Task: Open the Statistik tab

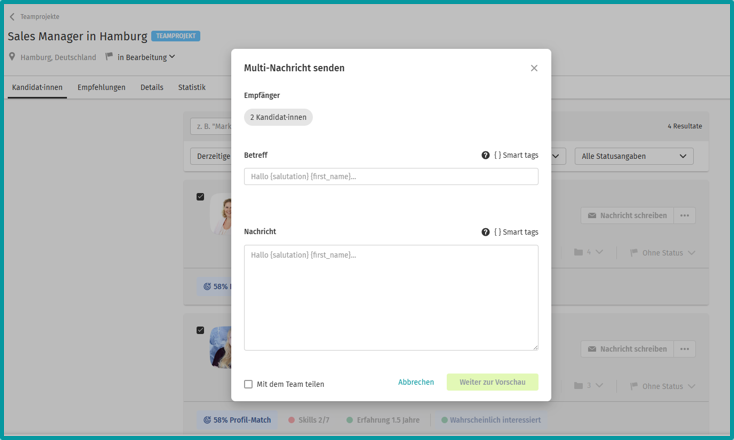Action: click(x=191, y=88)
